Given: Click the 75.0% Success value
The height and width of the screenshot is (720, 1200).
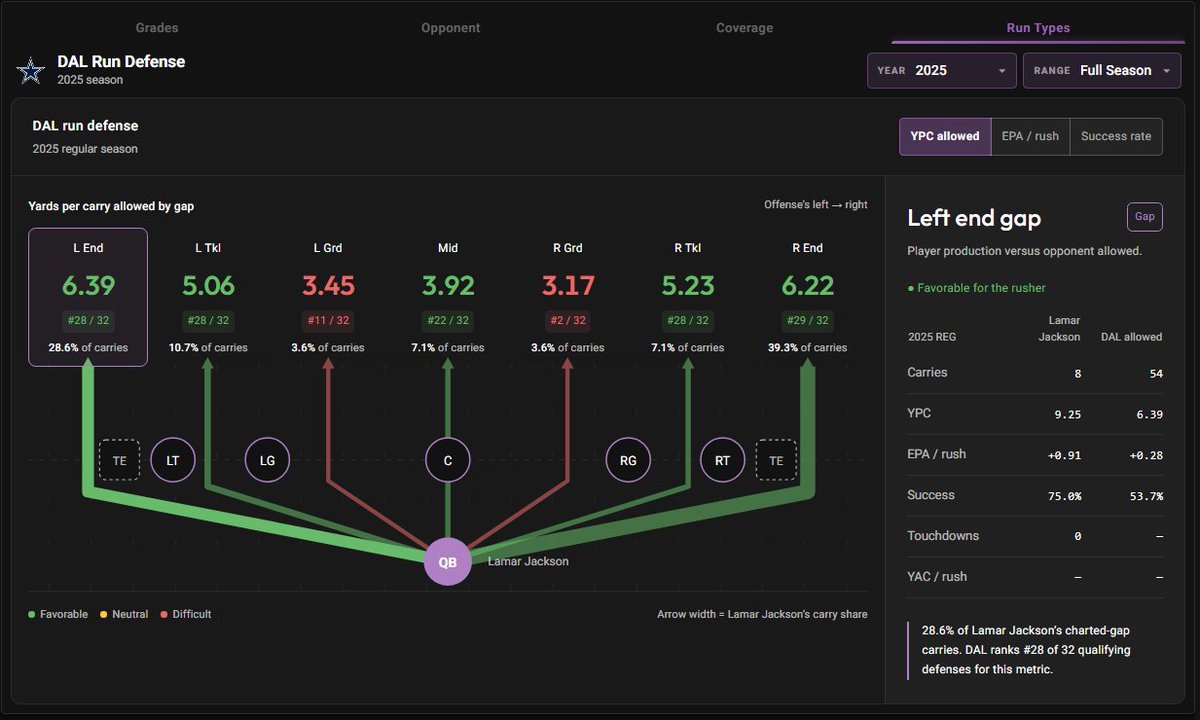Looking at the screenshot, I should 1064,496.
